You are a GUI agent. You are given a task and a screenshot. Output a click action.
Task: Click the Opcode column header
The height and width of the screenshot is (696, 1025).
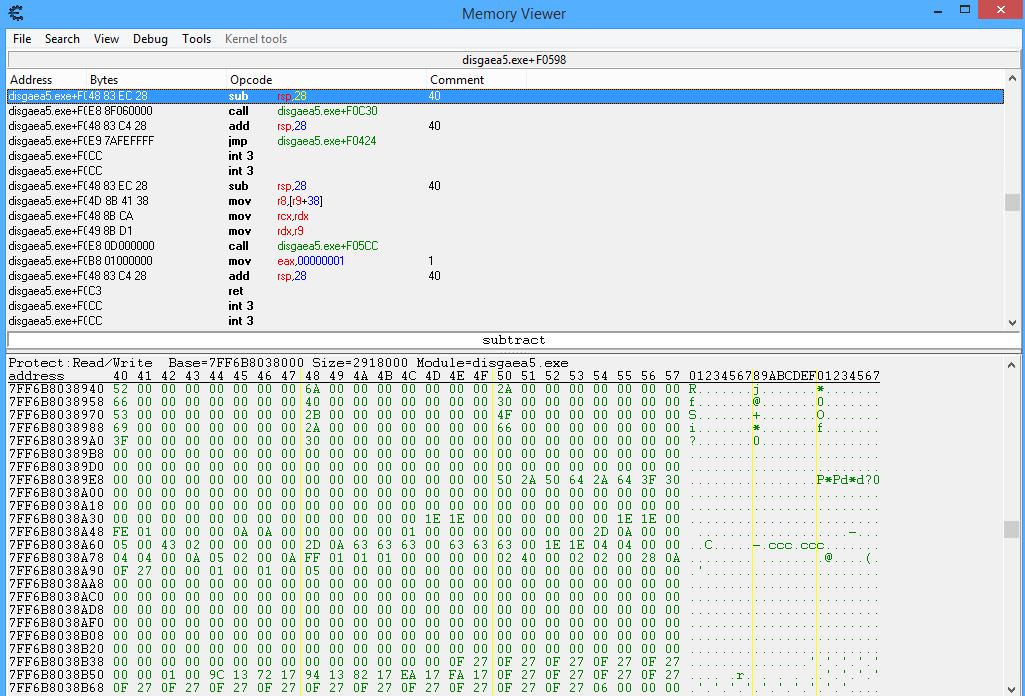coord(326,80)
